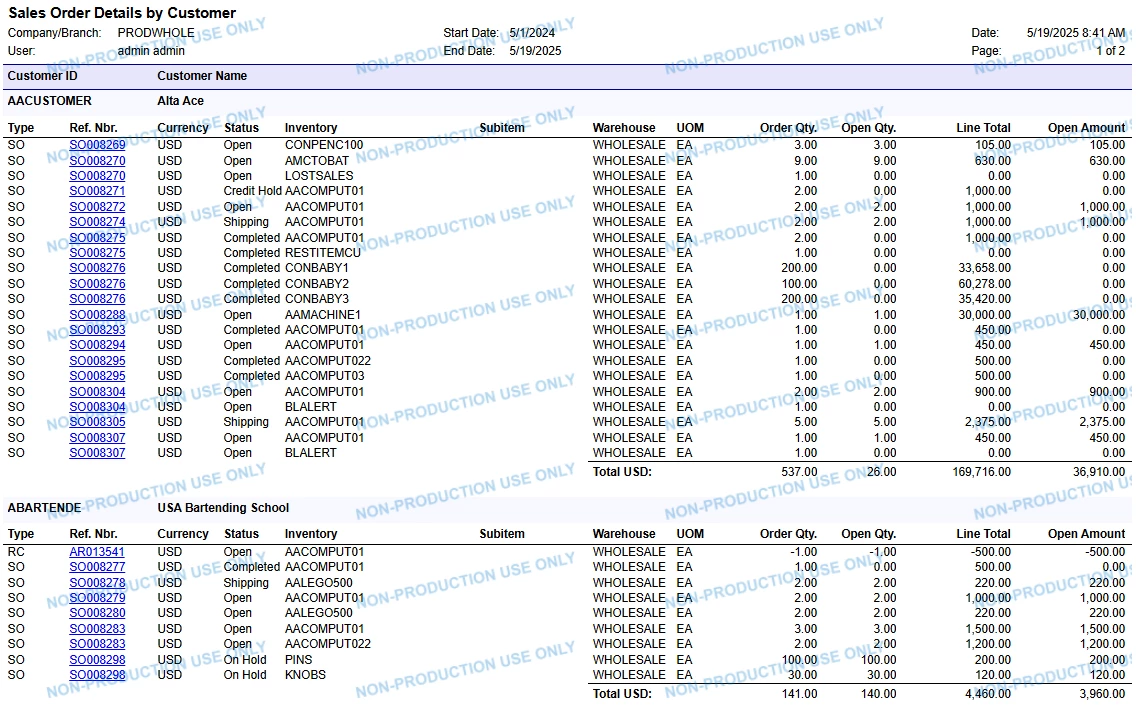This screenshot has height=715, width=1136.
Task: Open SO008304 link on the AACOMPUT01 row
Action: 97,392
